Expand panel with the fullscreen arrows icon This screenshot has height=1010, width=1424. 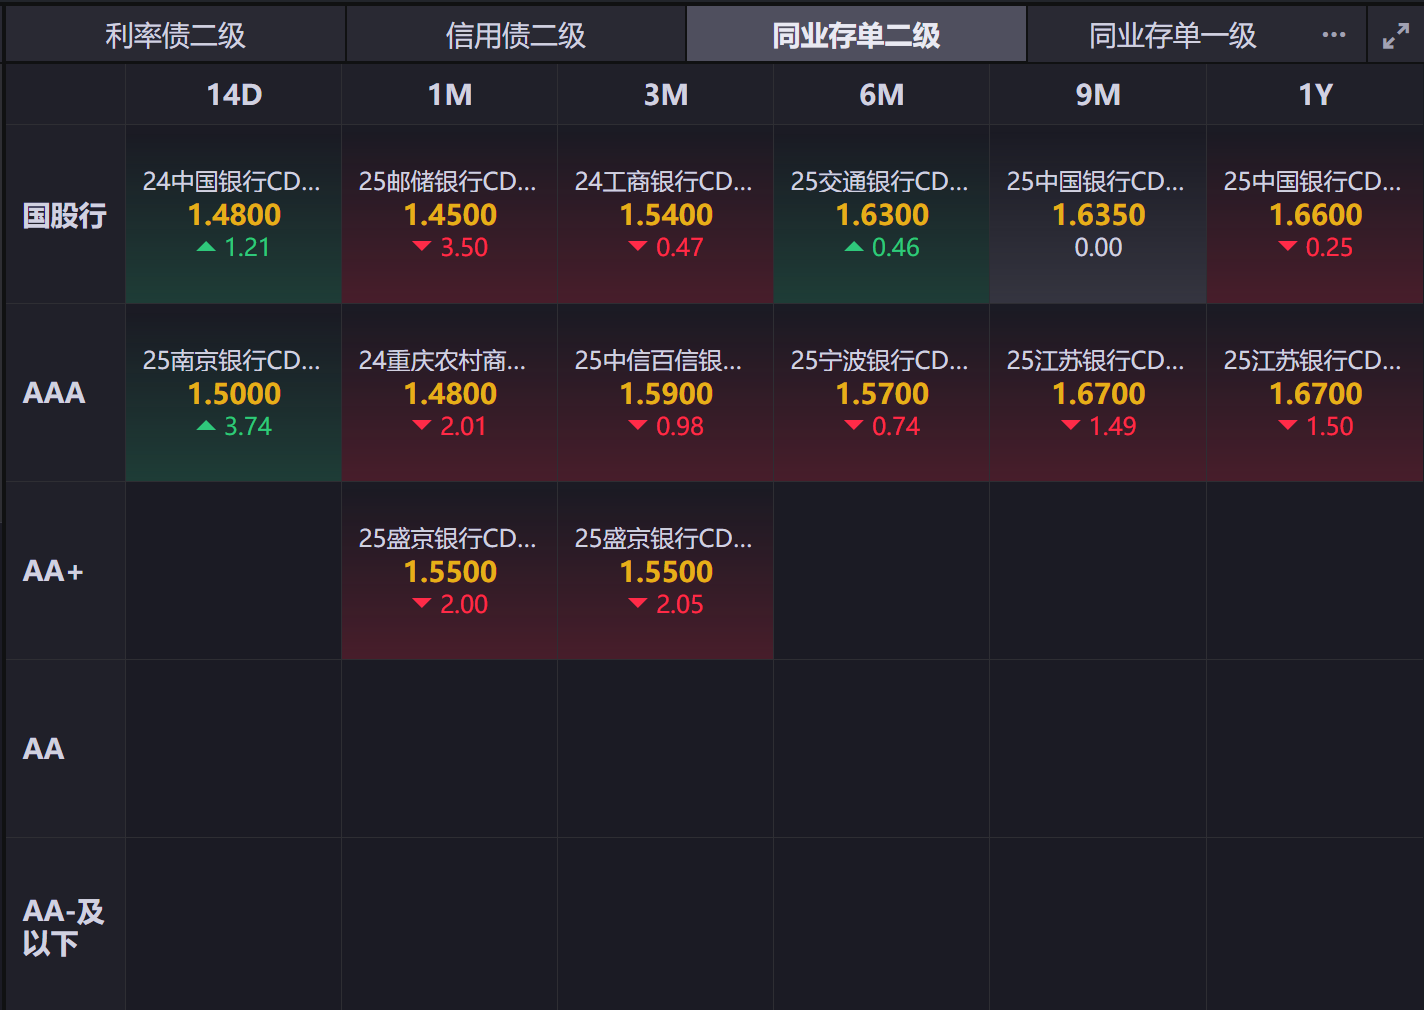(1396, 36)
